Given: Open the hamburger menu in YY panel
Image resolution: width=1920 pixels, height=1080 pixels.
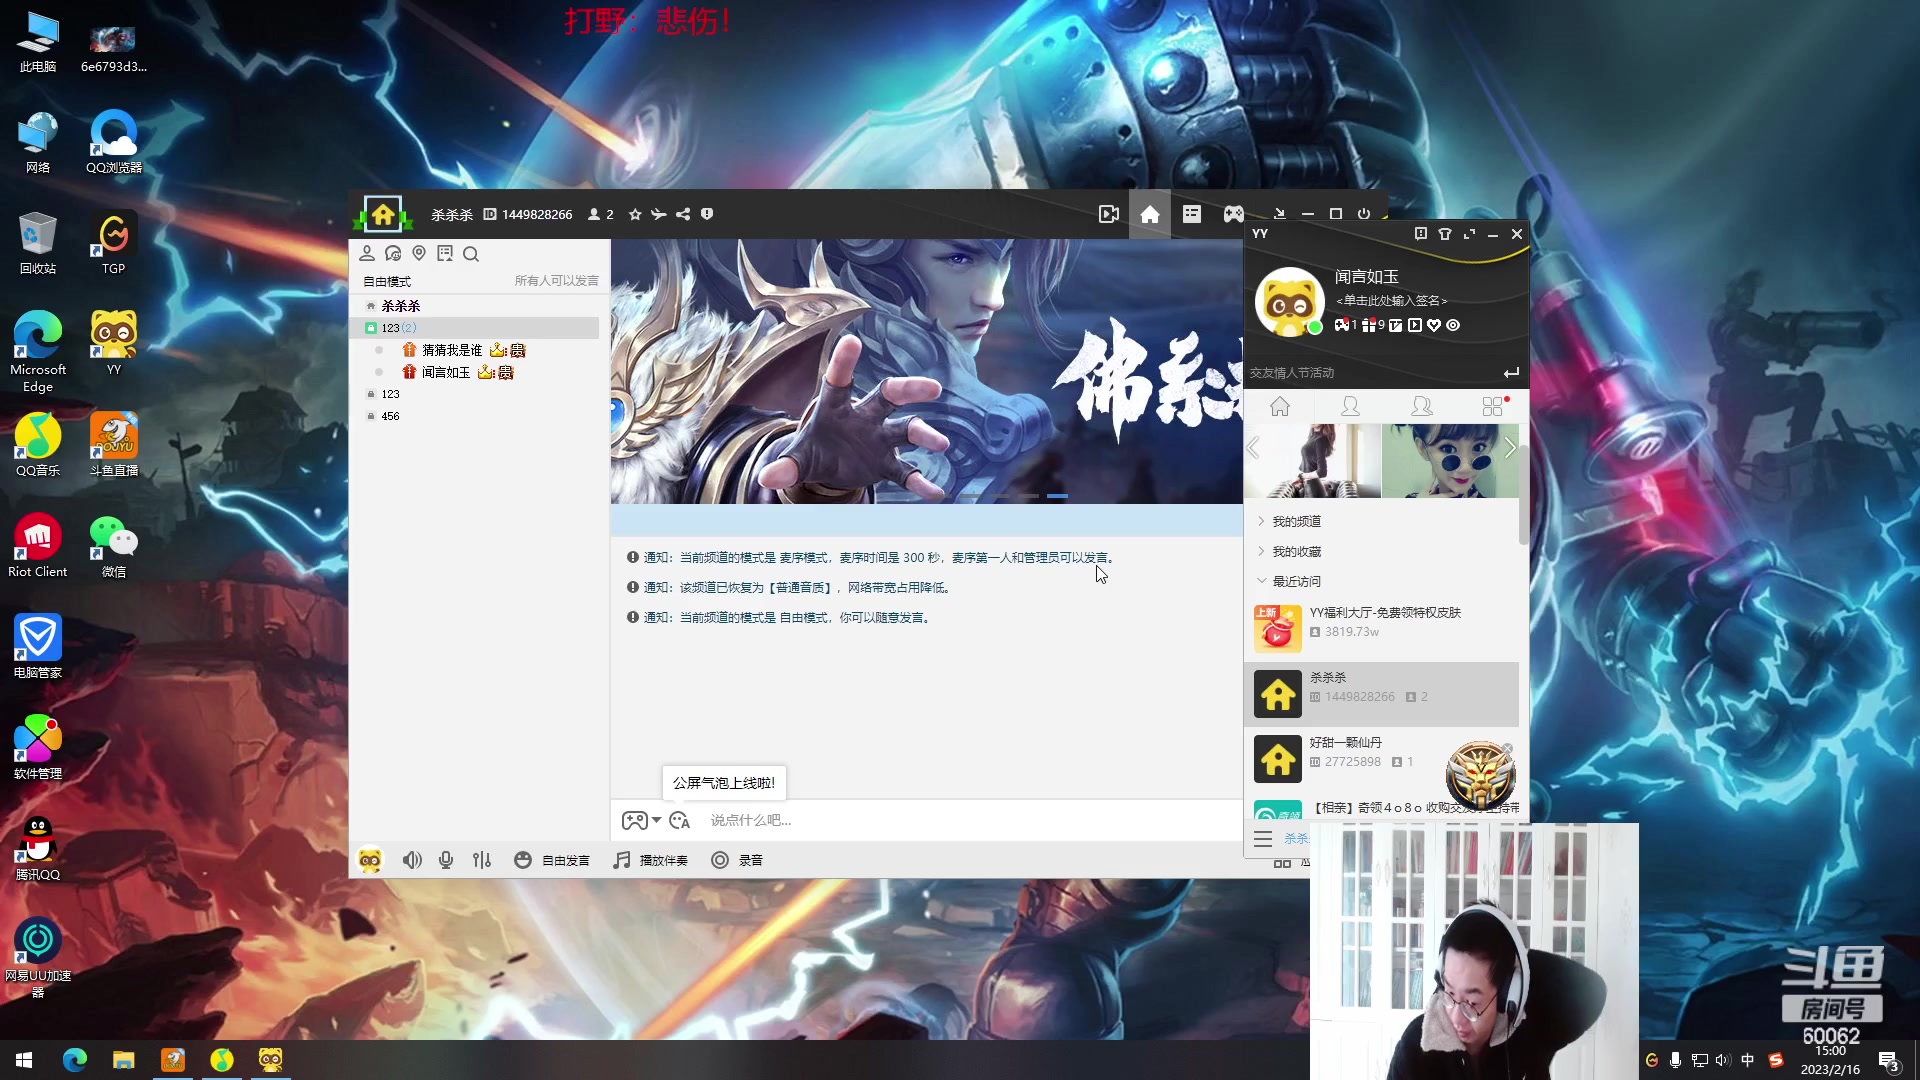Looking at the screenshot, I should 1263,839.
